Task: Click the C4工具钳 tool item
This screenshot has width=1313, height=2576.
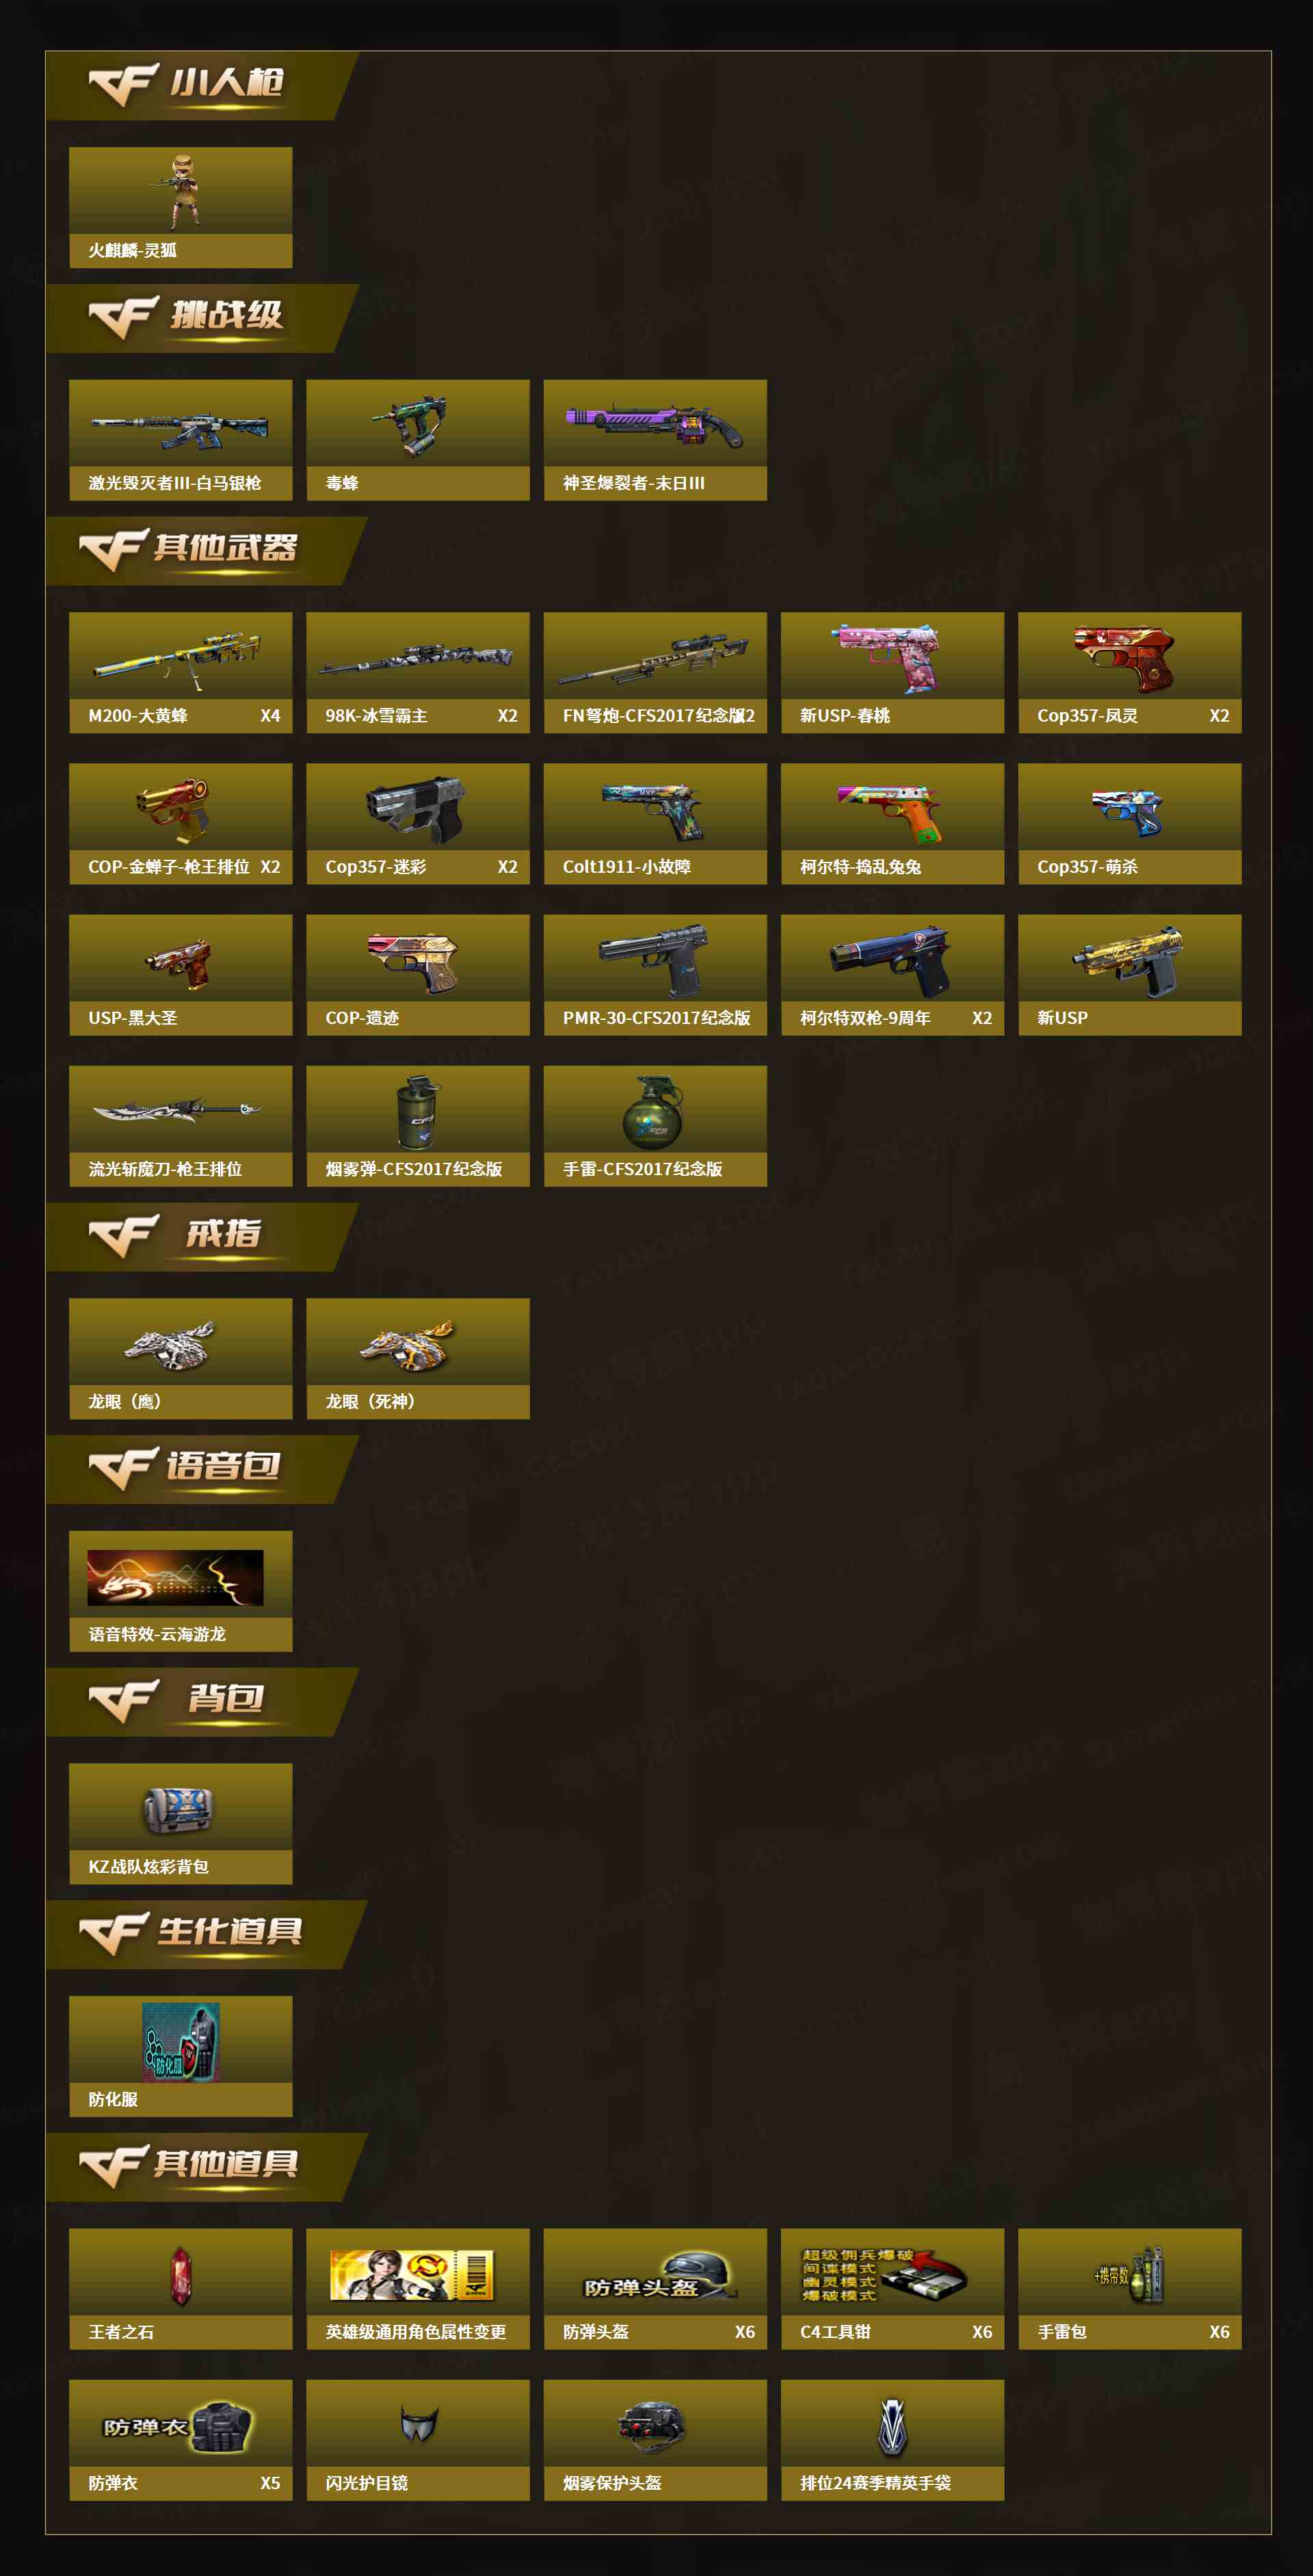Action: (x=892, y=2288)
